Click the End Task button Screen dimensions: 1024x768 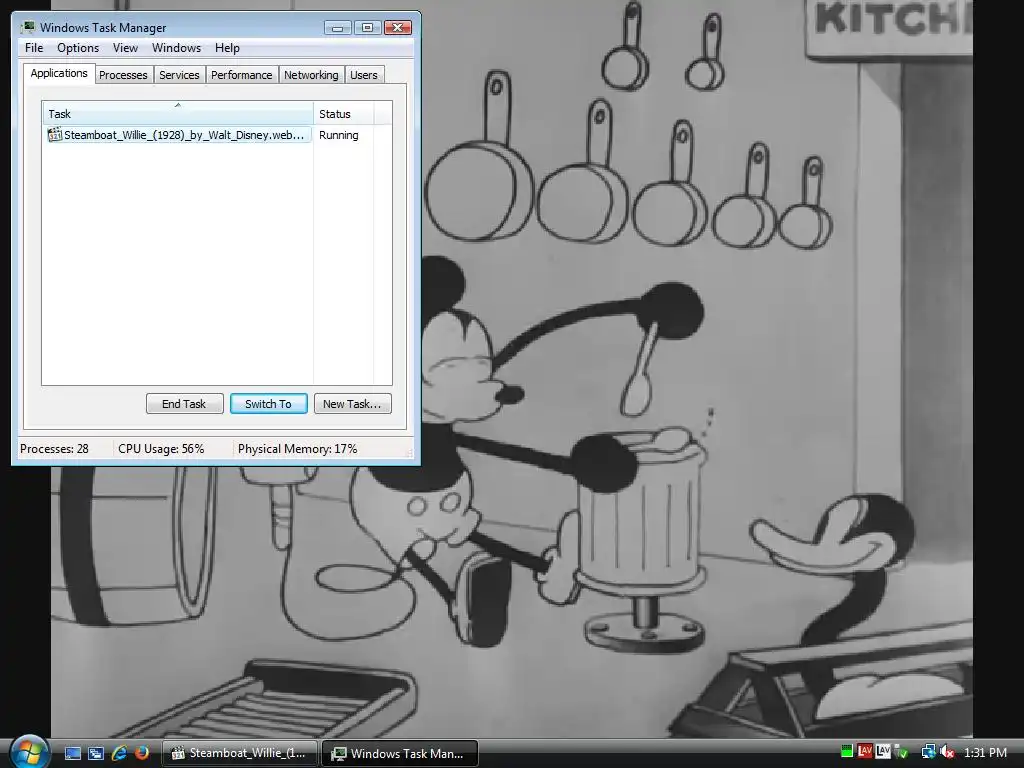coord(184,404)
